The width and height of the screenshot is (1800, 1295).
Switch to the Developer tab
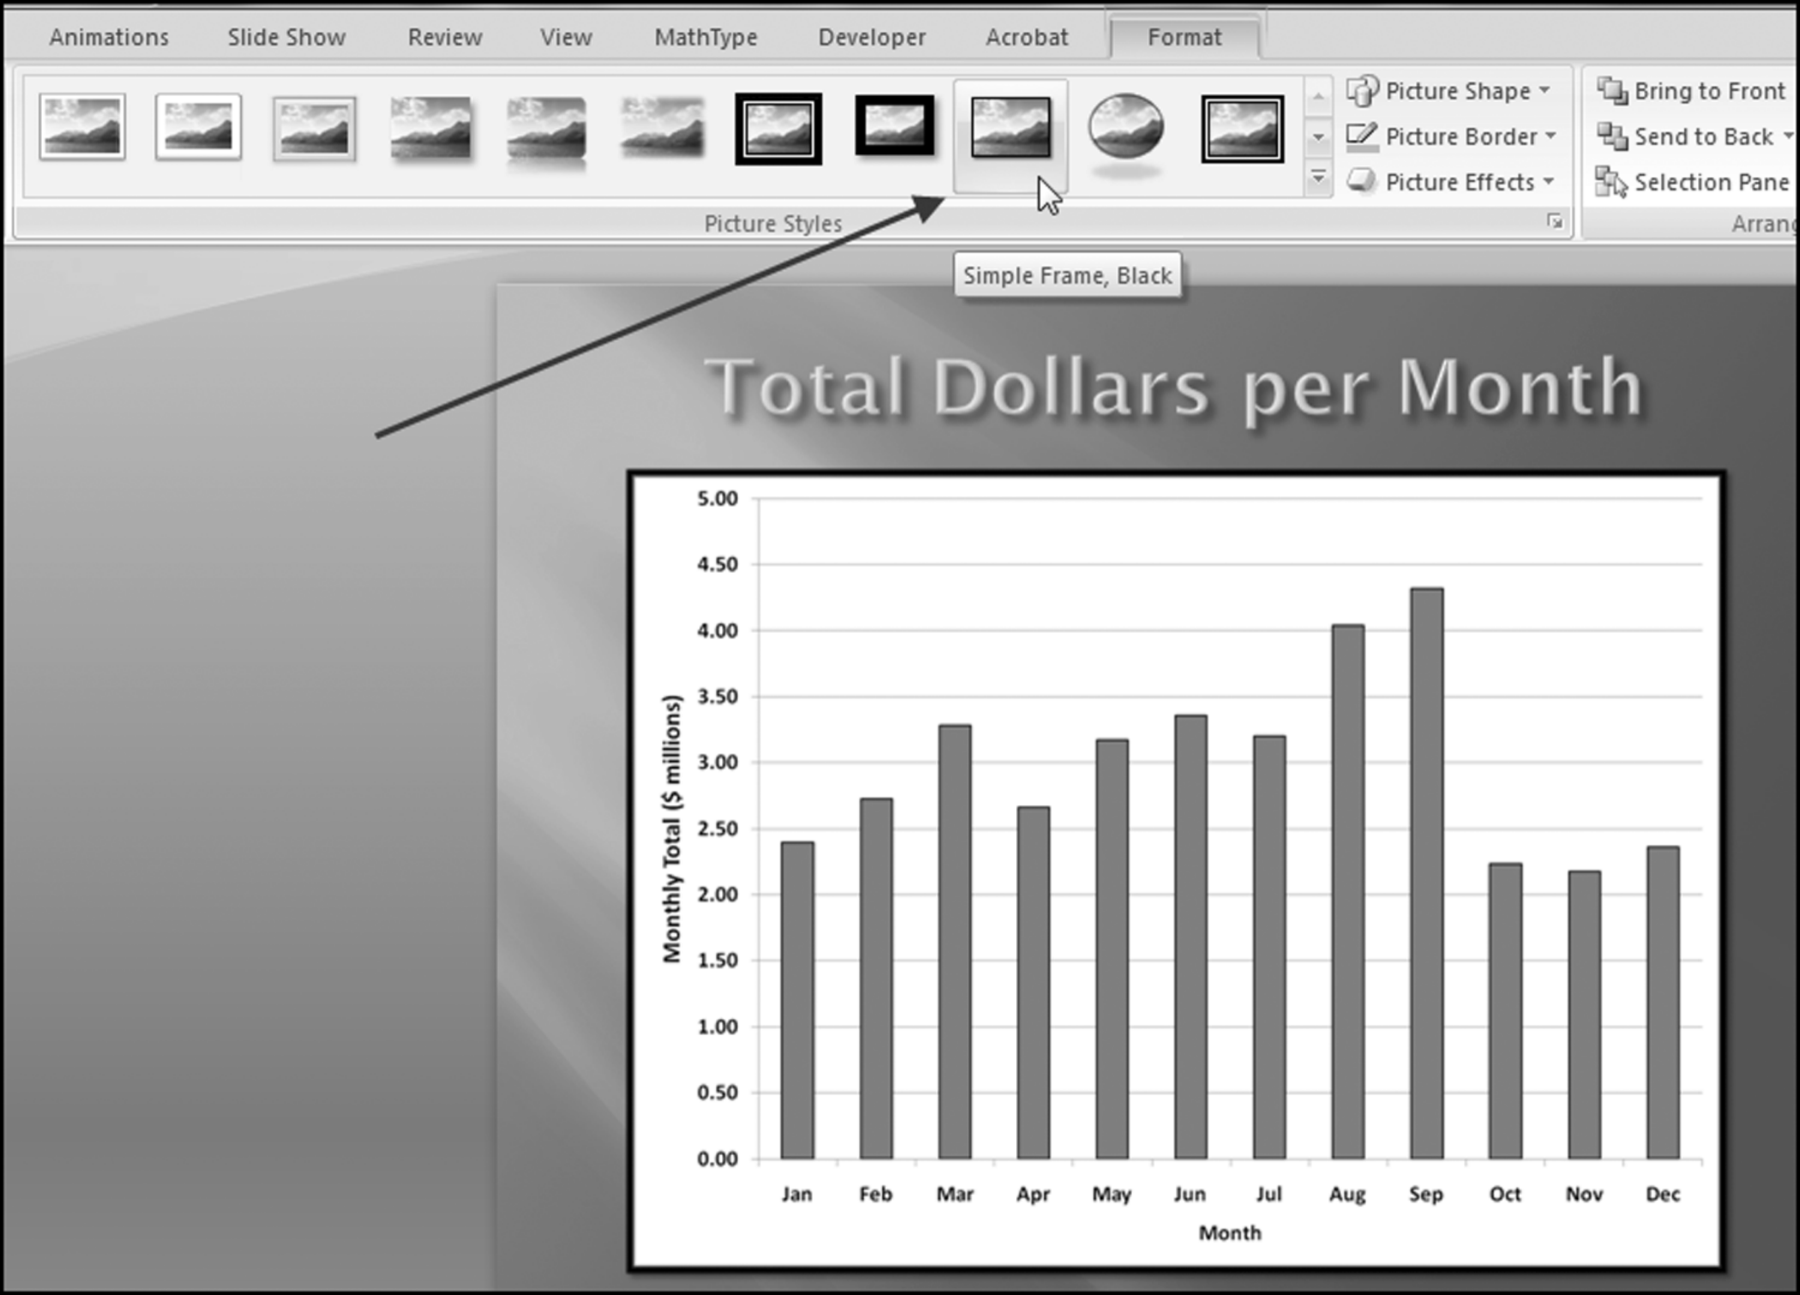872,37
